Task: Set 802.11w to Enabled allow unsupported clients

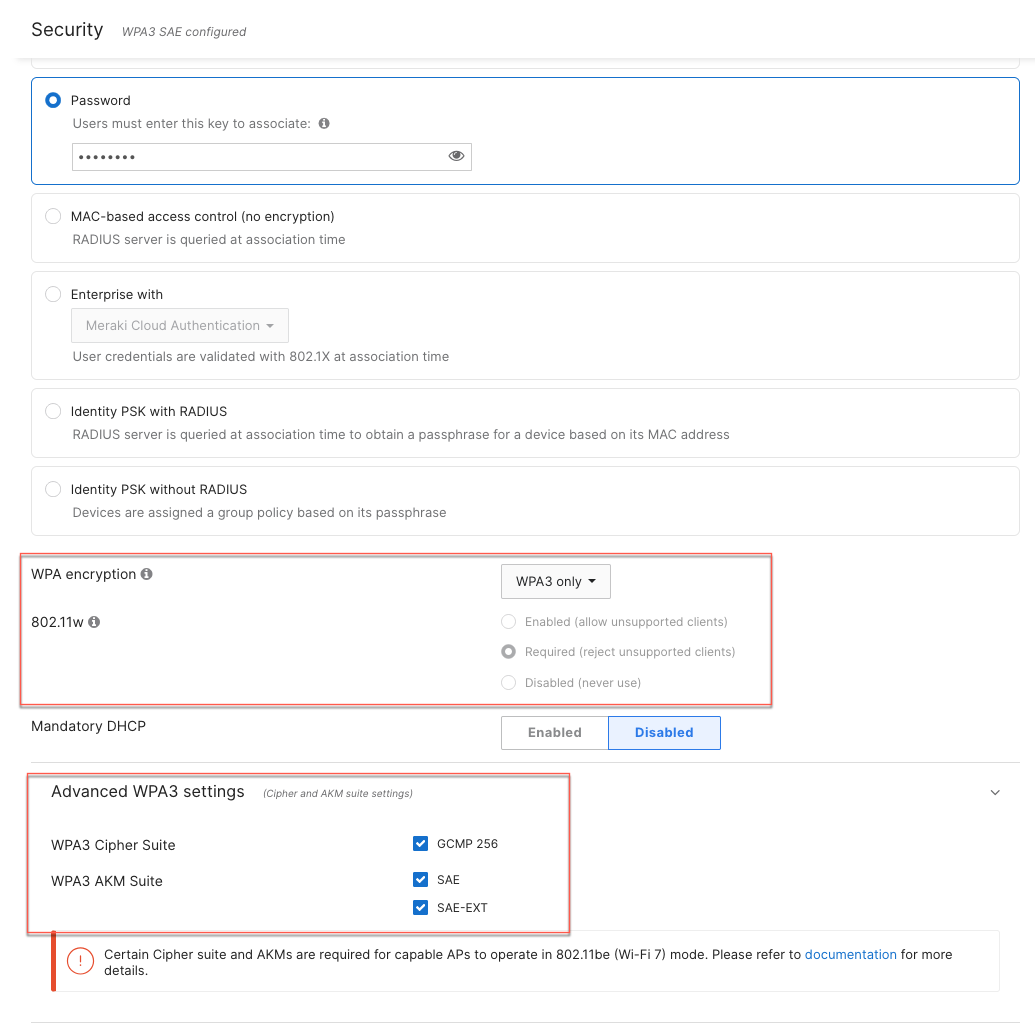Action: click(508, 621)
